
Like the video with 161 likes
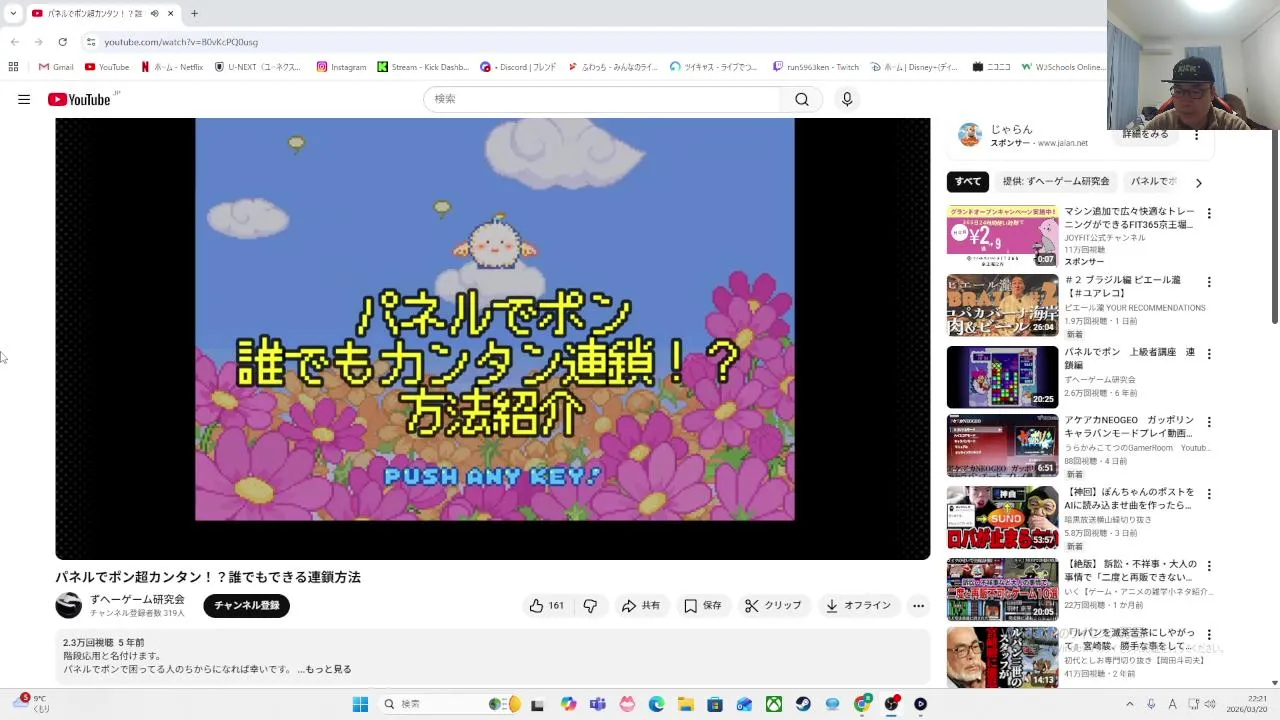[547, 606]
